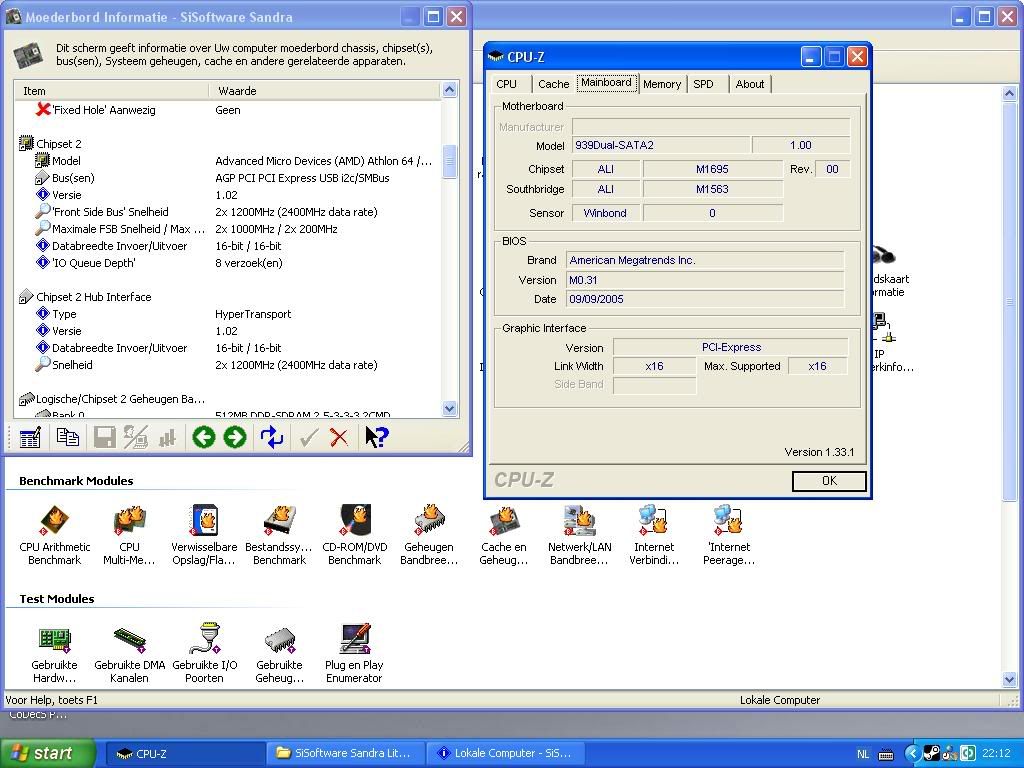
Task: Open CPU Multi-Media benchmark icon
Action: tap(129, 534)
